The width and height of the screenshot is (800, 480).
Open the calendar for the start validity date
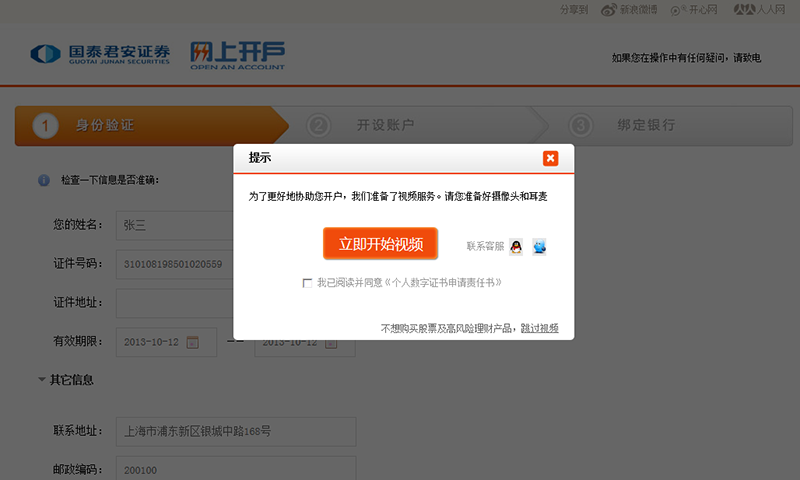[193, 342]
